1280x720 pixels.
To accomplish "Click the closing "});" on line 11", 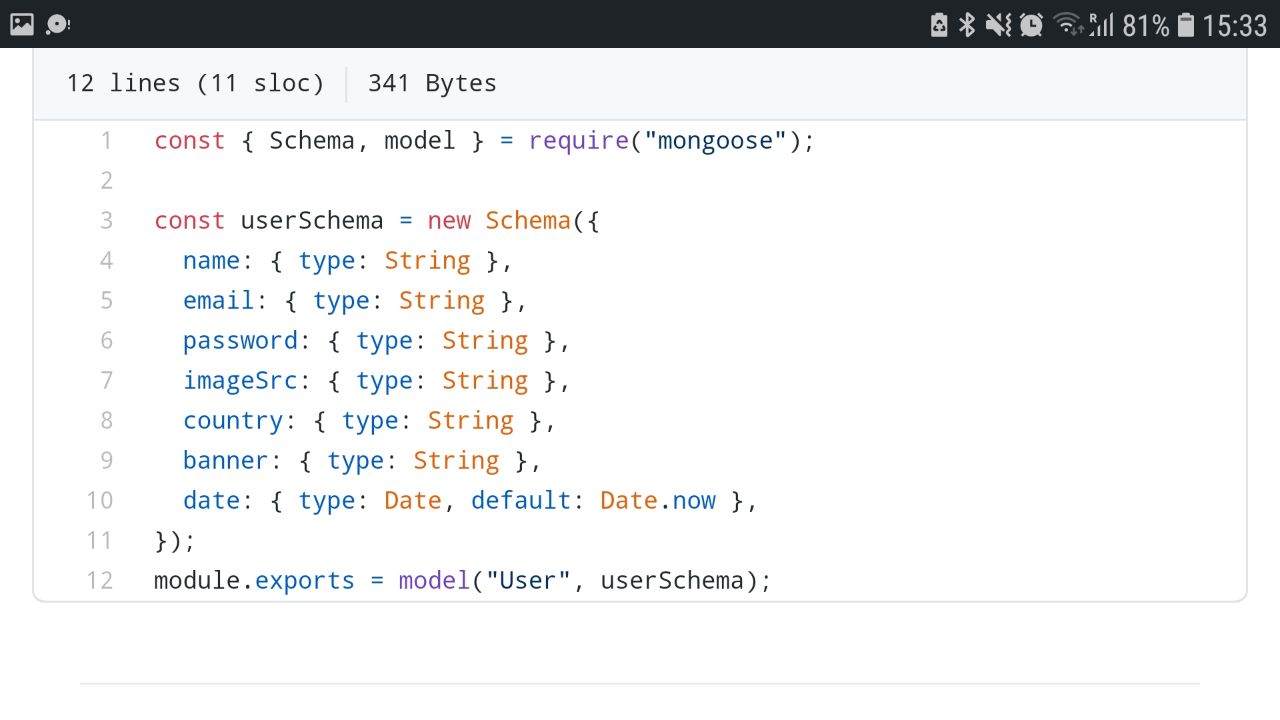I will (175, 541).
